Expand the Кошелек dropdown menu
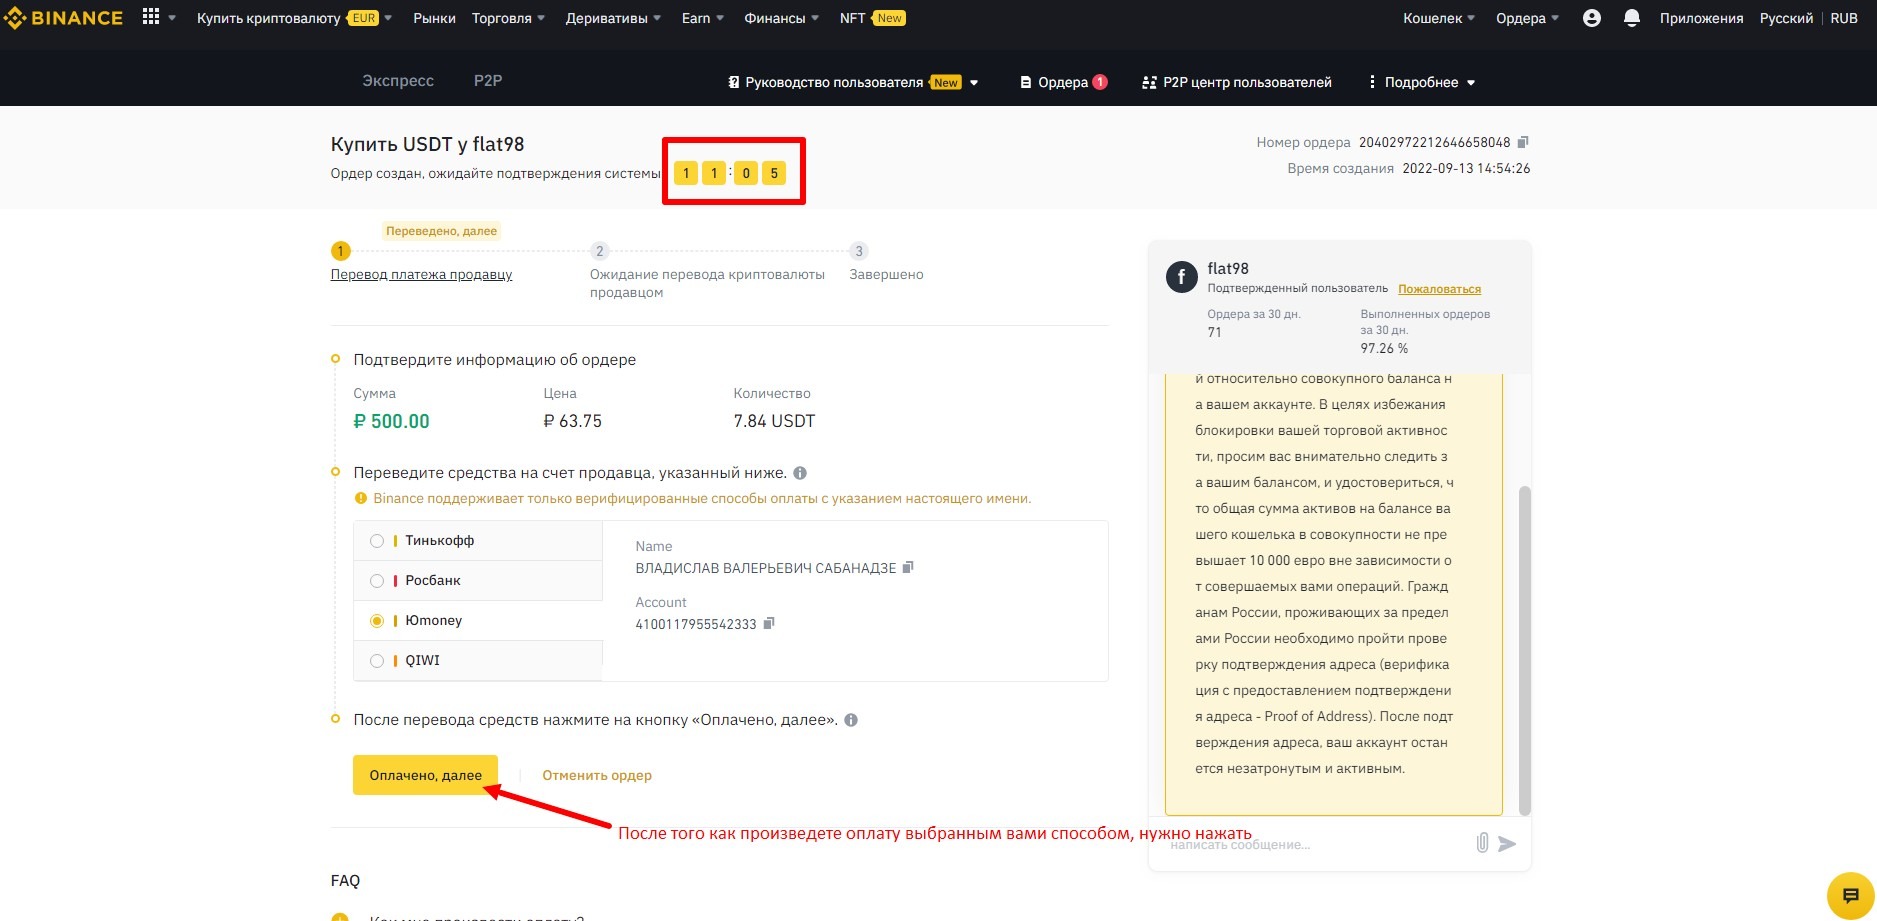The height and width of the screenshot is (921, 1877). tap(1438, 18)
